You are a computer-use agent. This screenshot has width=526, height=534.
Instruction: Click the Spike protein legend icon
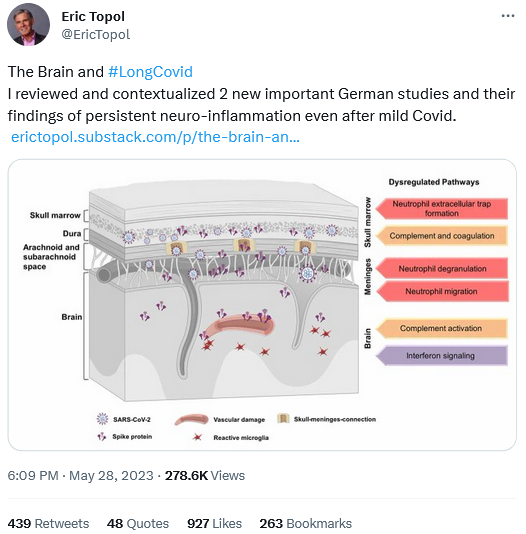click(x=101, y=436)
